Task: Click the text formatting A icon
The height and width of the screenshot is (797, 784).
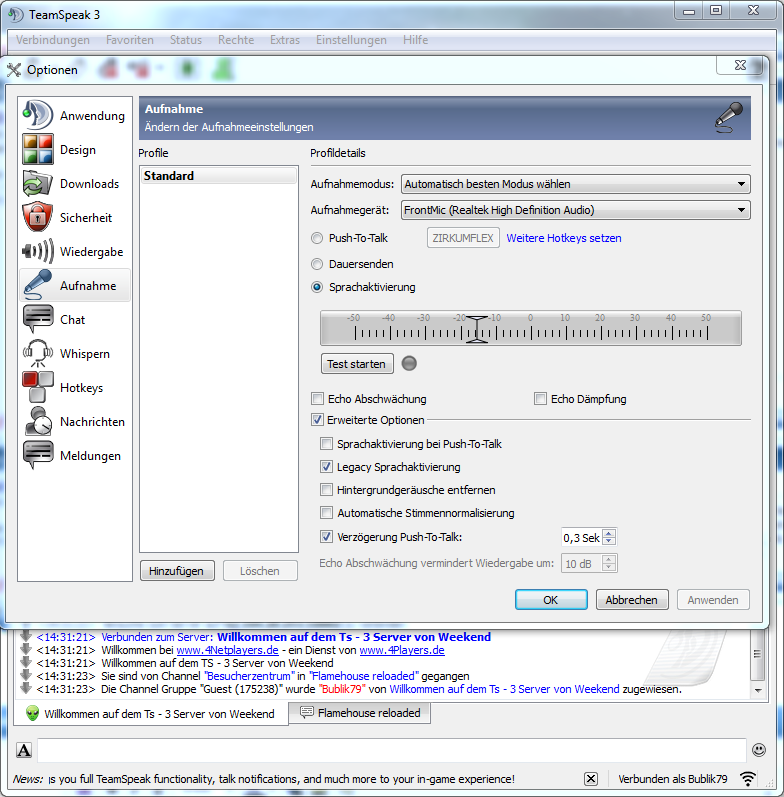Action: 24,750
